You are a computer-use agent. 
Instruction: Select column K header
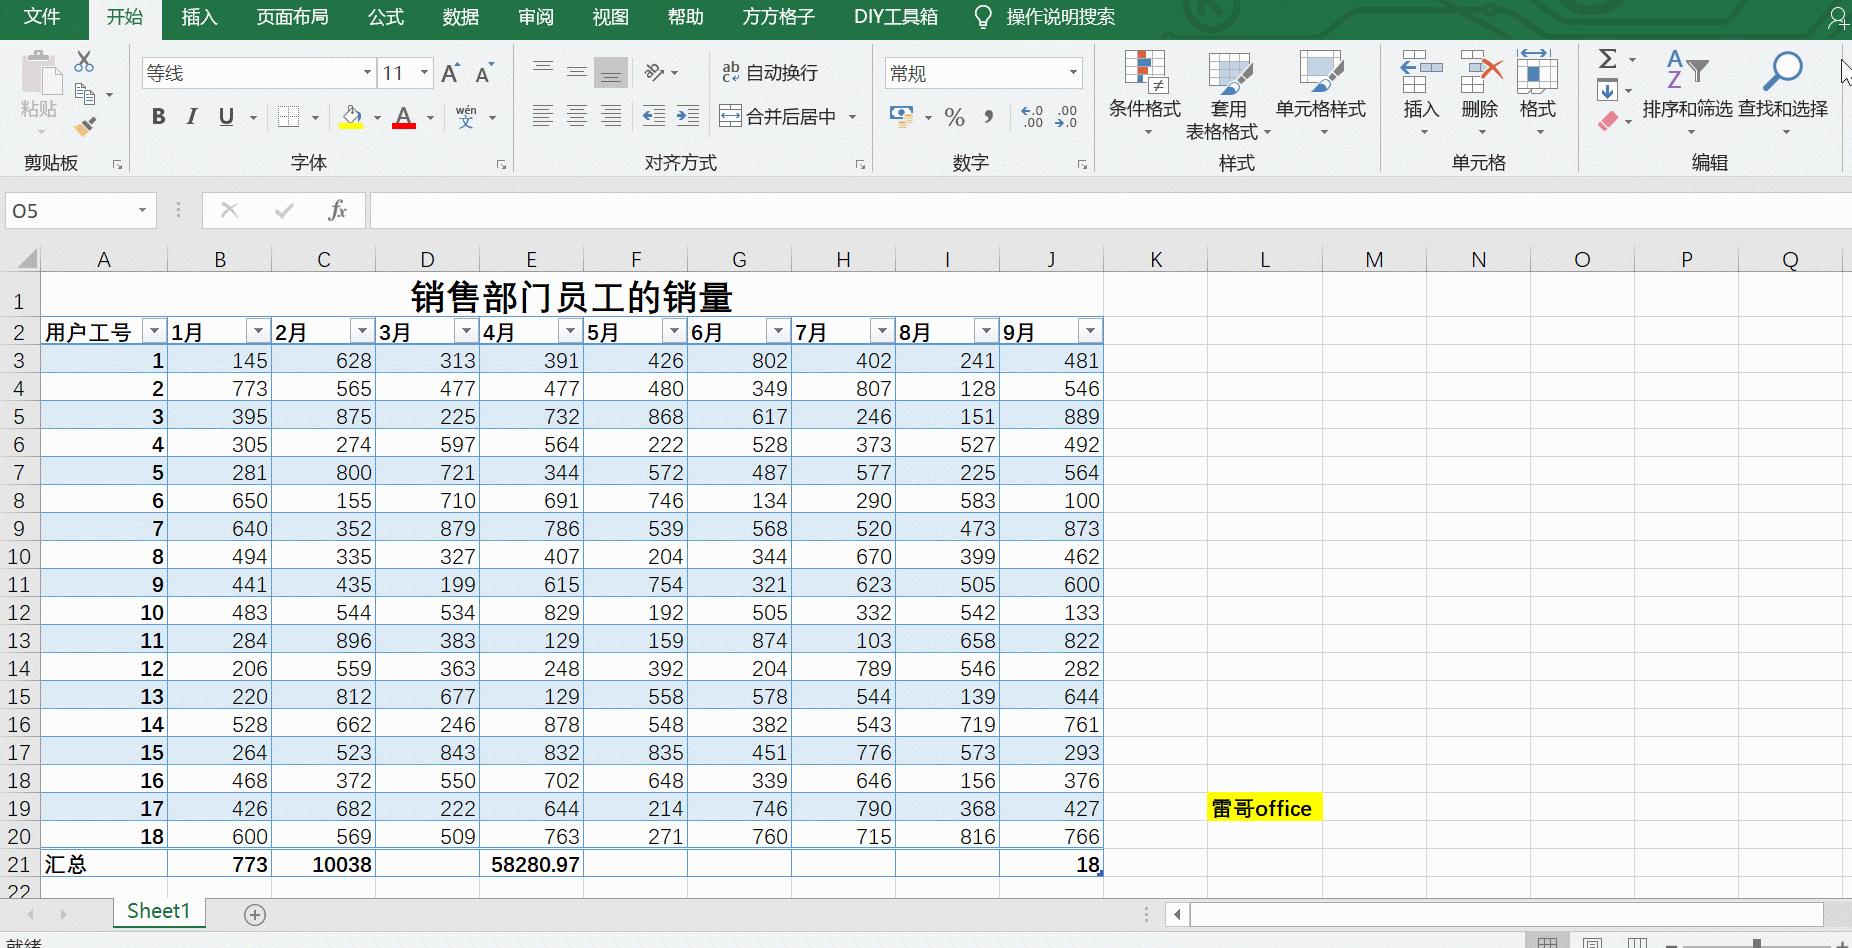click(x=1156, y=260)
